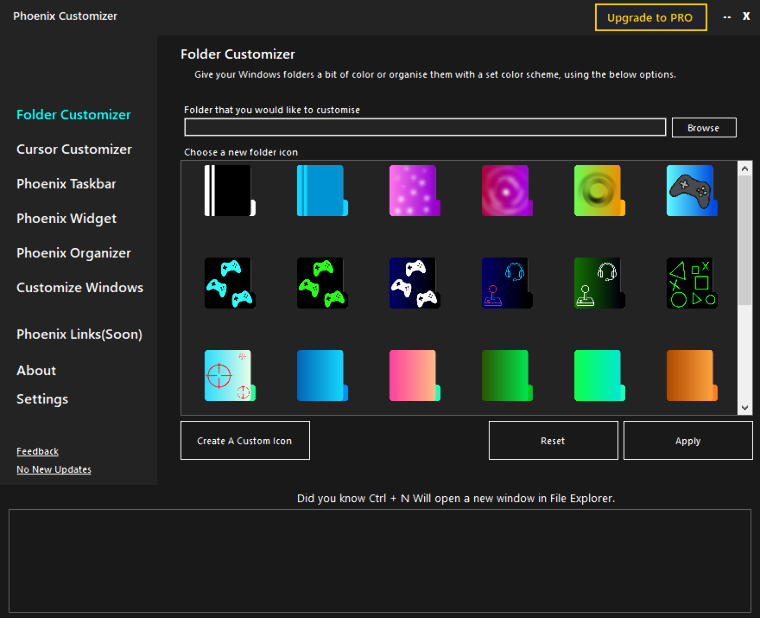
Task: Close the Phoenix Customizer window
Action: tap(746, 16)
